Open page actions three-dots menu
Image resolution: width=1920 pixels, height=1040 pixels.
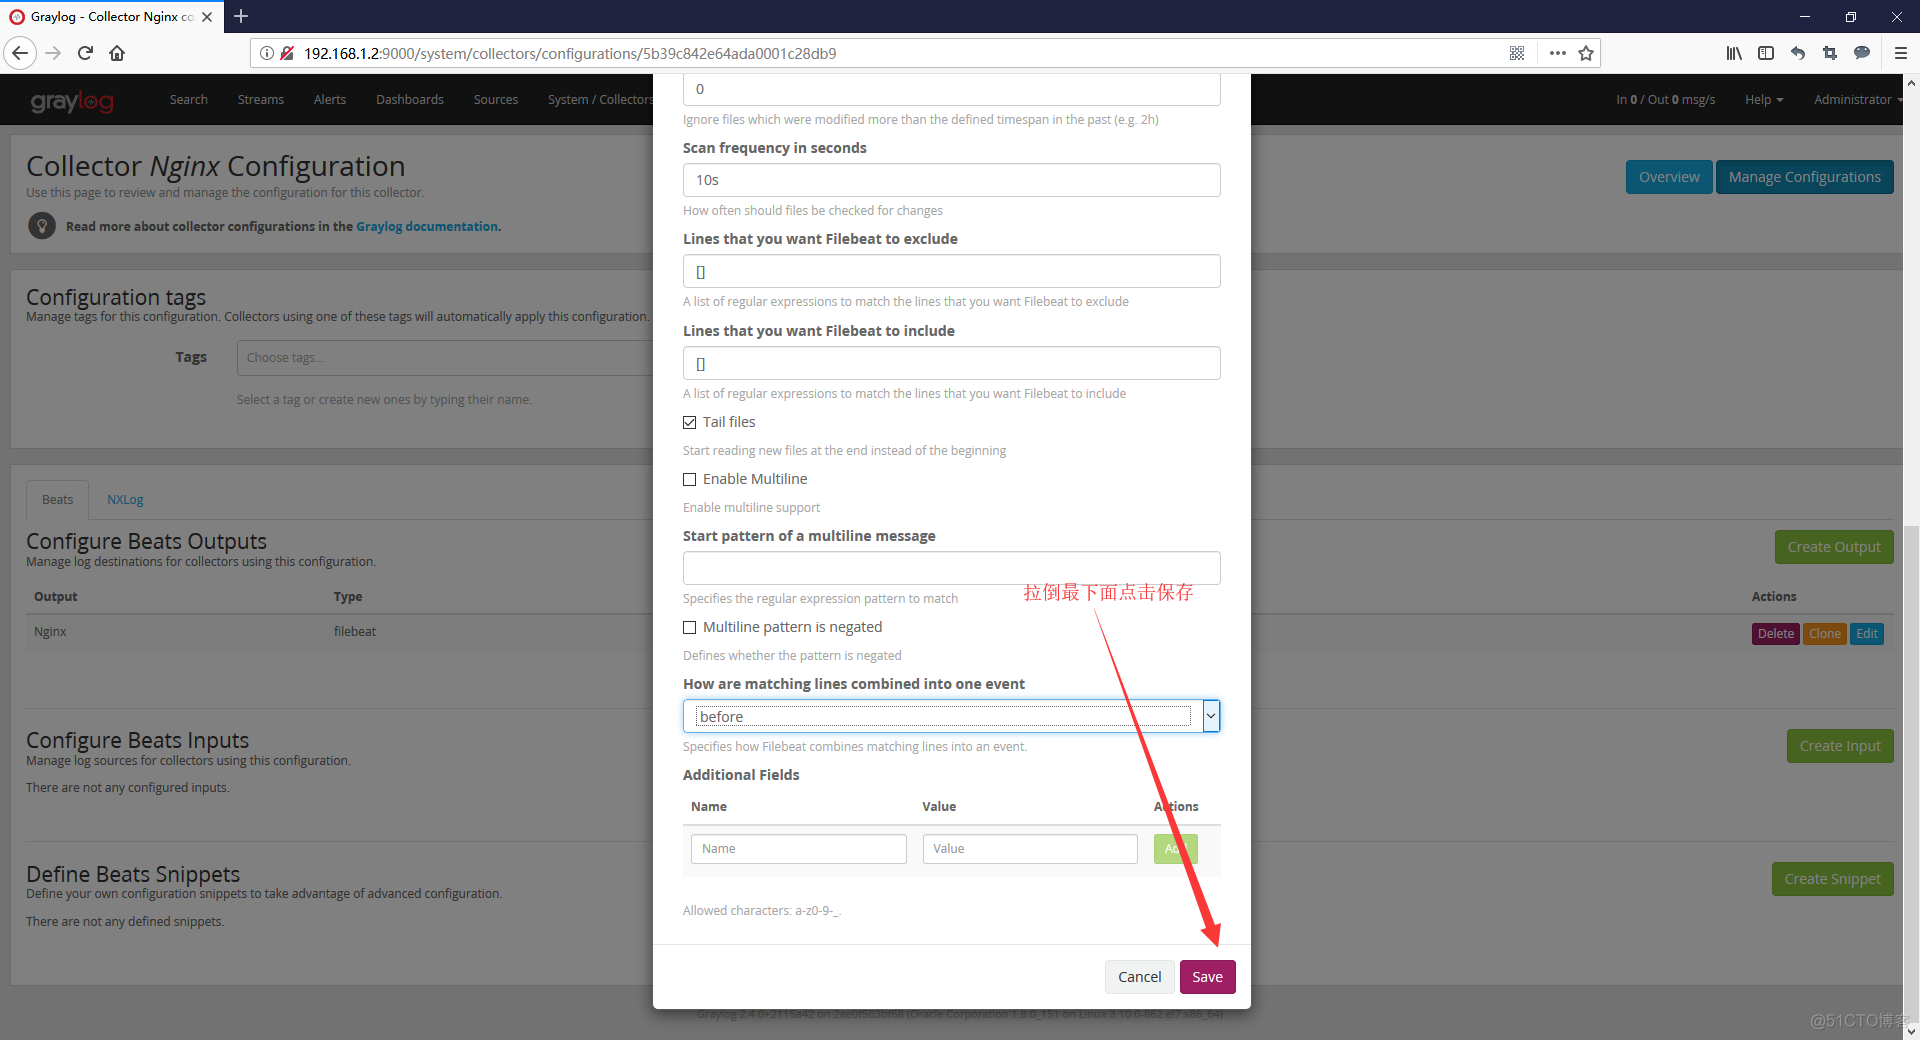click(x=1557, y=53)
